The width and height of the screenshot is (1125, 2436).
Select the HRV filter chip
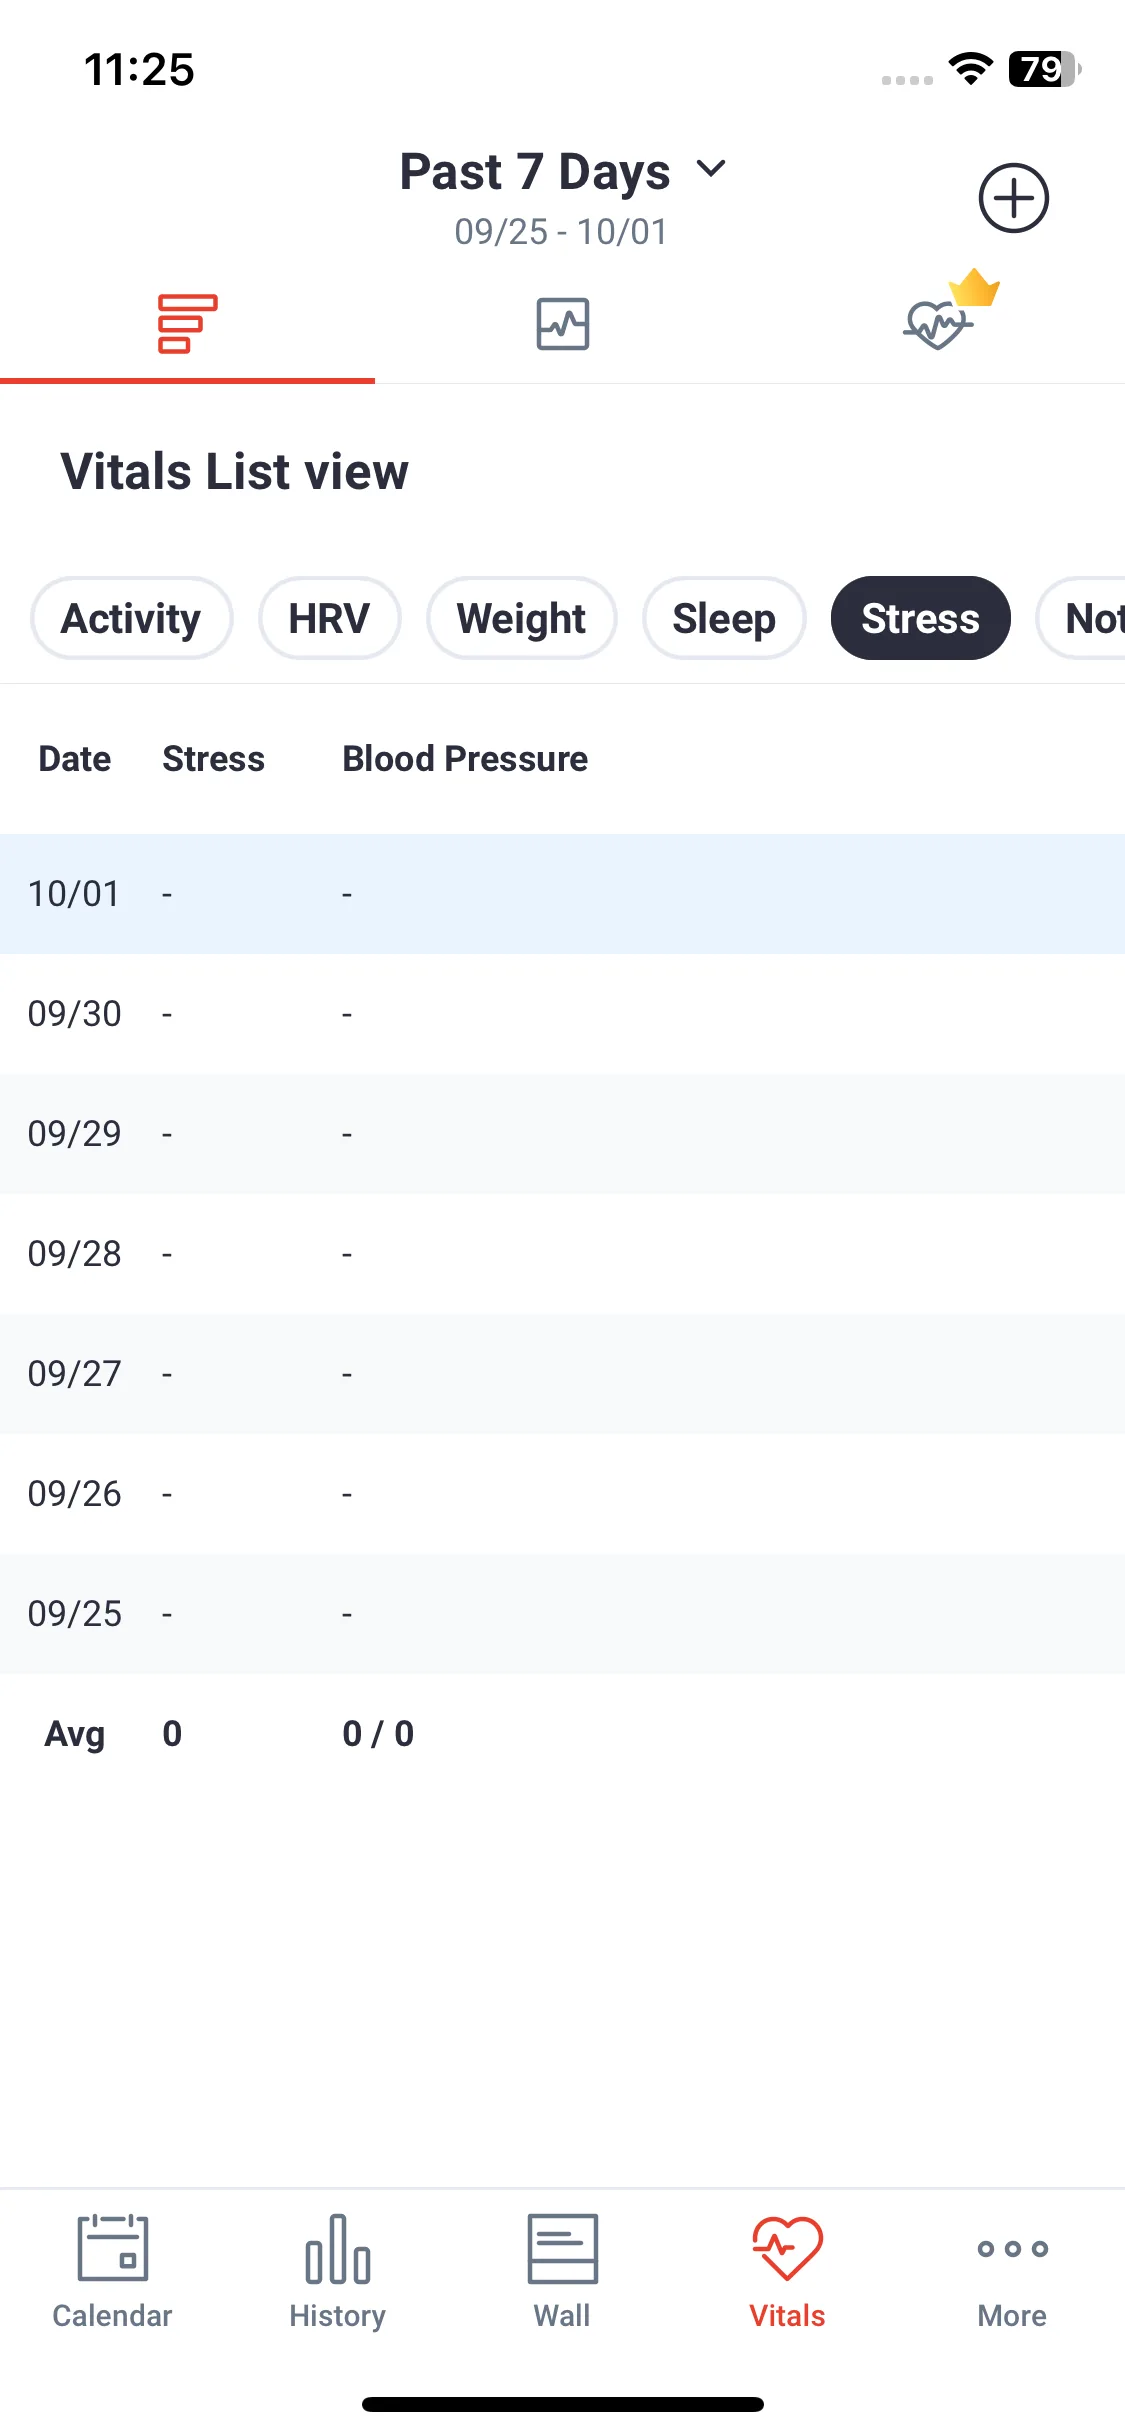329,618
